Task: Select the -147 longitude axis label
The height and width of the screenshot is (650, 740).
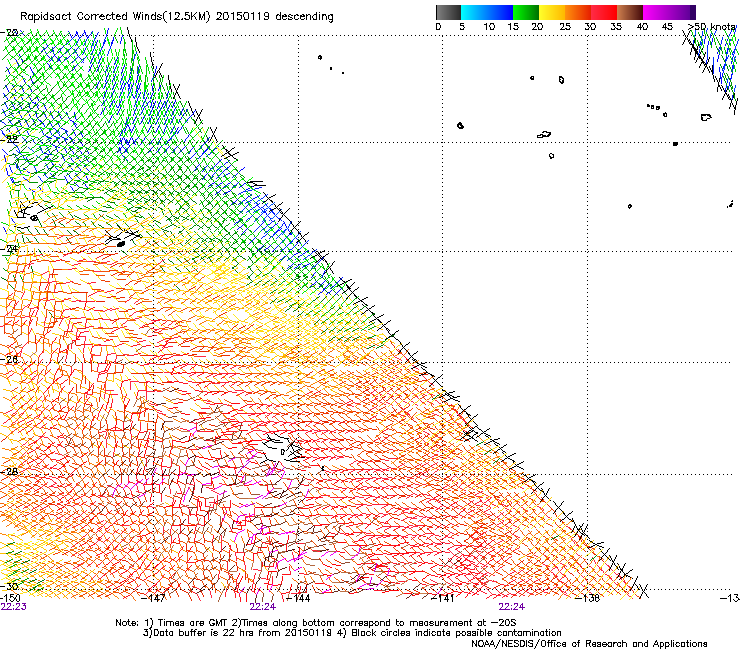Action: click(x=153, y=598)
